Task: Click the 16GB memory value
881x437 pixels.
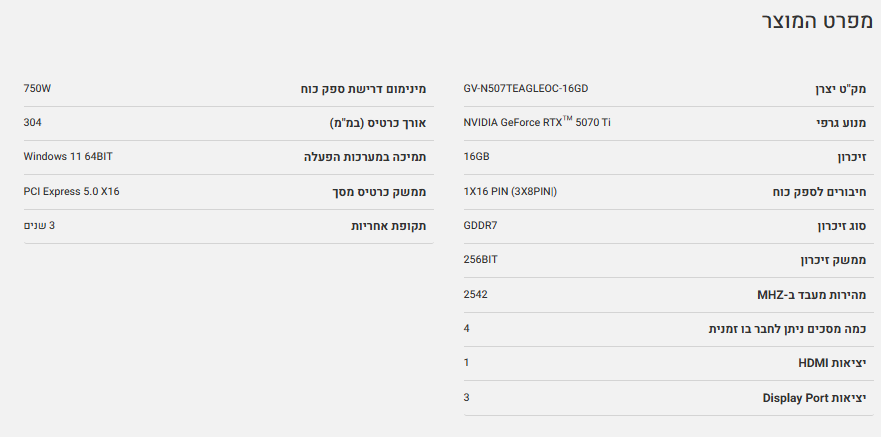Action: pos(476,157)
